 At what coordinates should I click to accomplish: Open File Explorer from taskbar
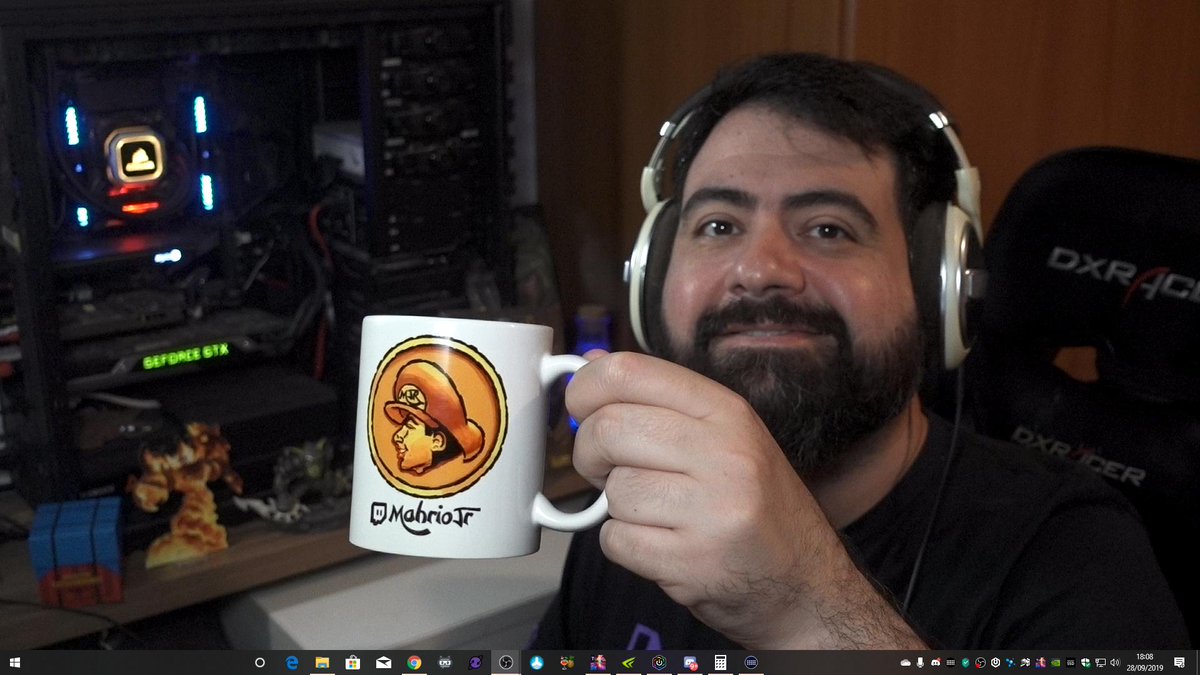coord(322,662)
